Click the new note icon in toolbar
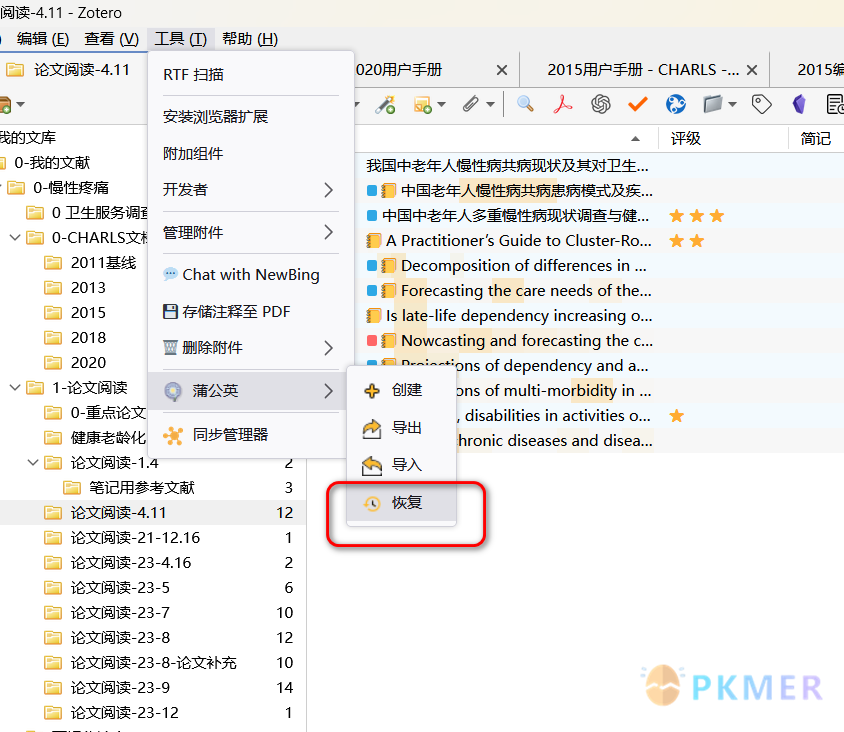 pyautogui.click(x=423, y=104)
